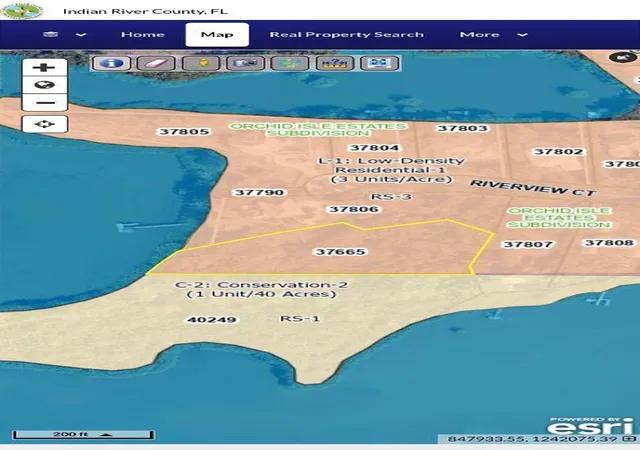This screenshot has height=450, width=640.
Task: Click the dark round icon at map top-right corner
Action: pyautogui.click(x=623, y=57)
